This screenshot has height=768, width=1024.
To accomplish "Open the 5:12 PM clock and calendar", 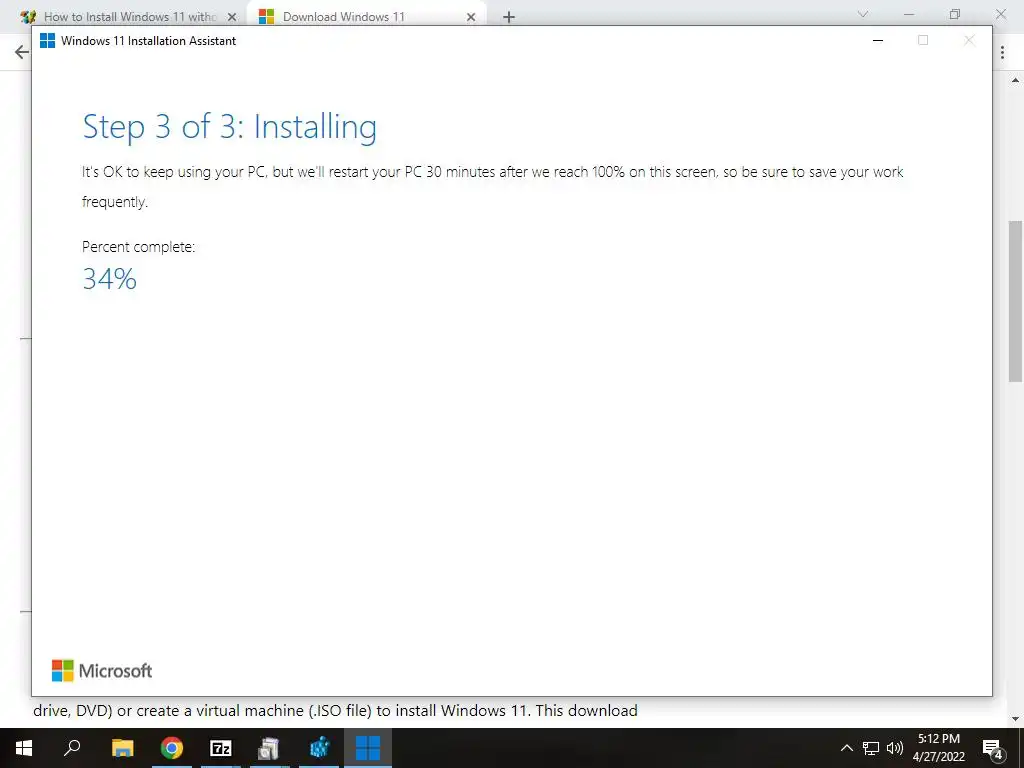I will coord(938,748).
